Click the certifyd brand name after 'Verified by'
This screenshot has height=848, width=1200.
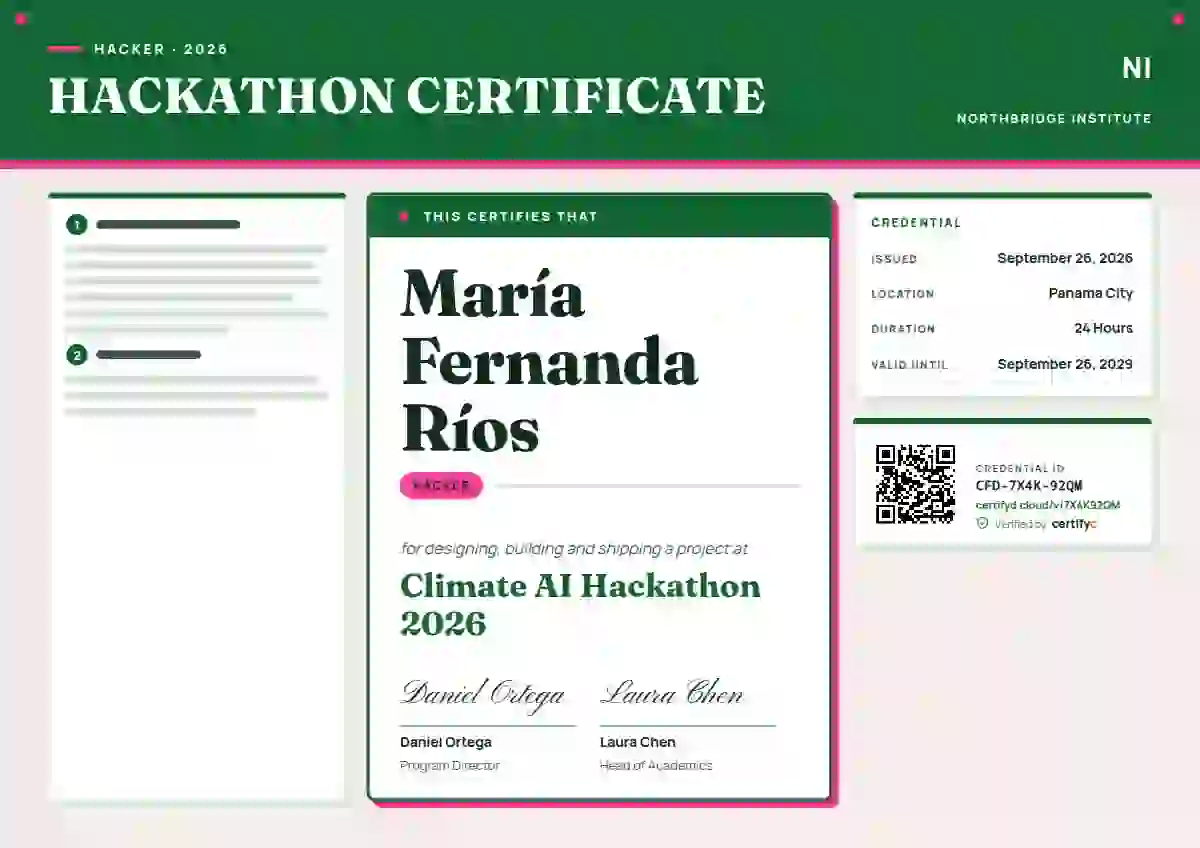[1074, 523]
